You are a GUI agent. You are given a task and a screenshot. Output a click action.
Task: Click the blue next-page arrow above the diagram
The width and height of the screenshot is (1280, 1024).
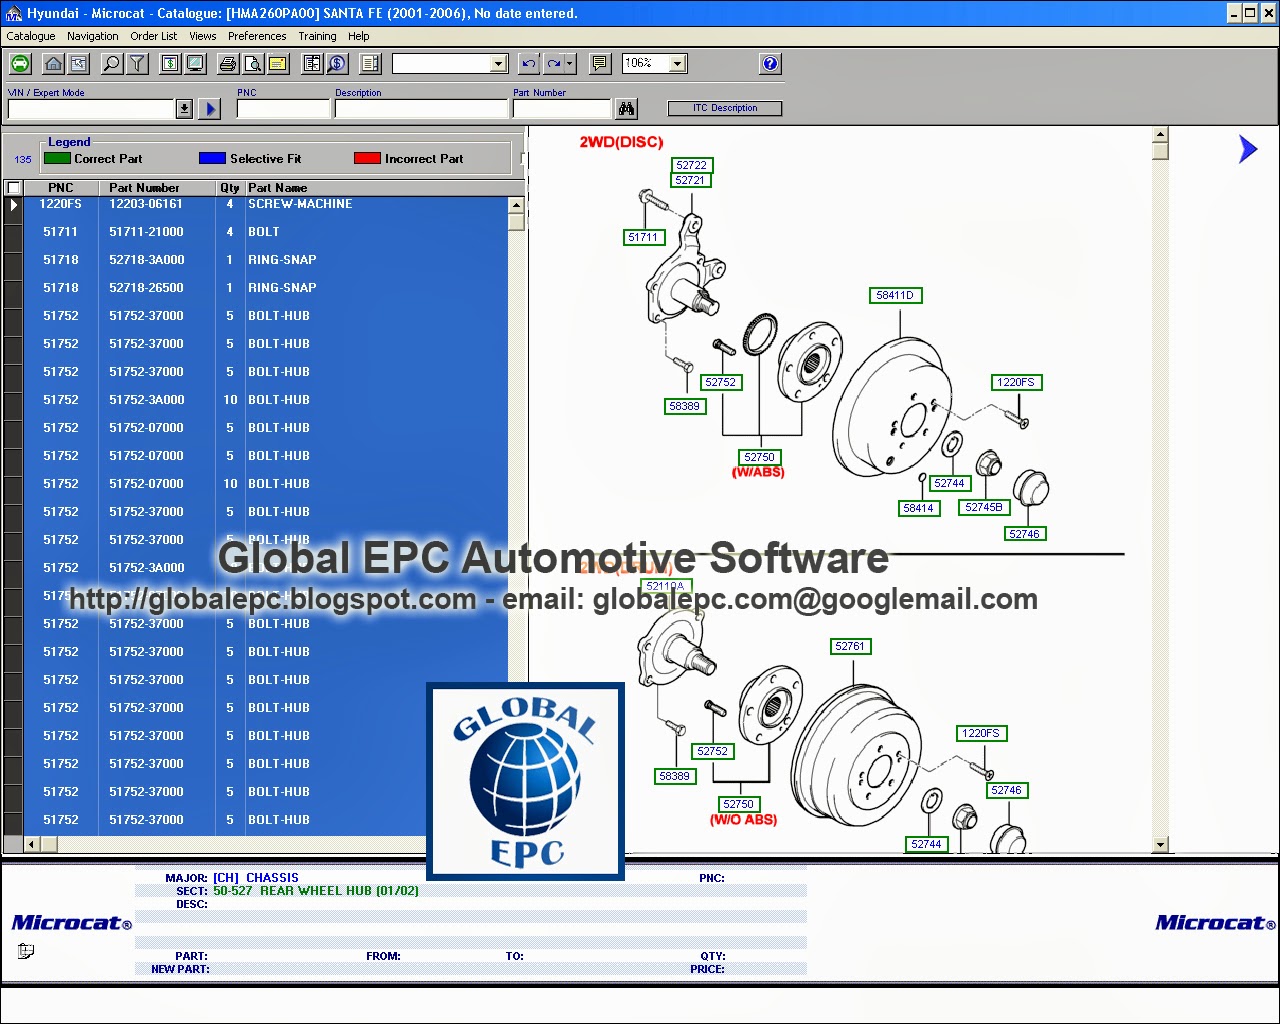coord(1247,148)
